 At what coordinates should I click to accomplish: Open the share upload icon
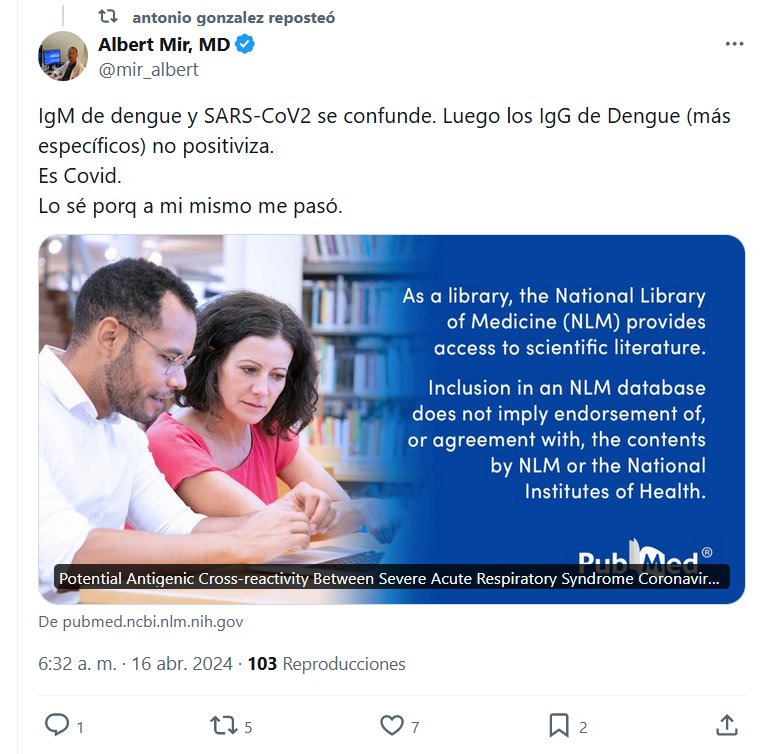click(727, 725)
